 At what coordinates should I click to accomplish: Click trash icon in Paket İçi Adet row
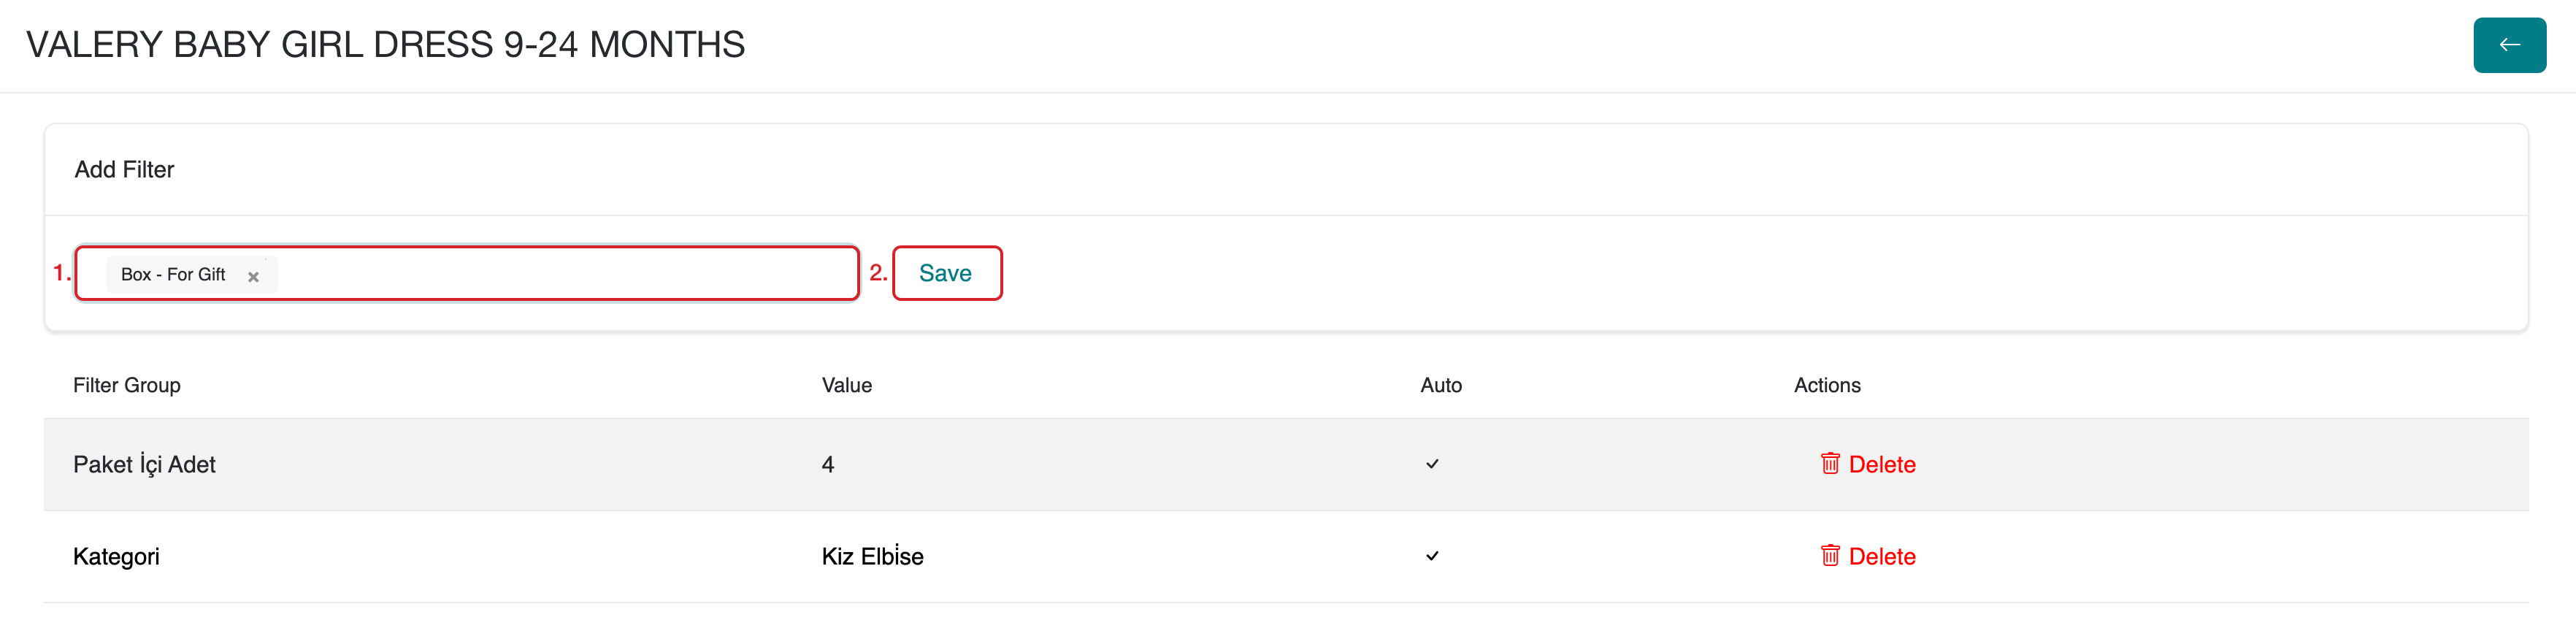tap(1830, 464)
